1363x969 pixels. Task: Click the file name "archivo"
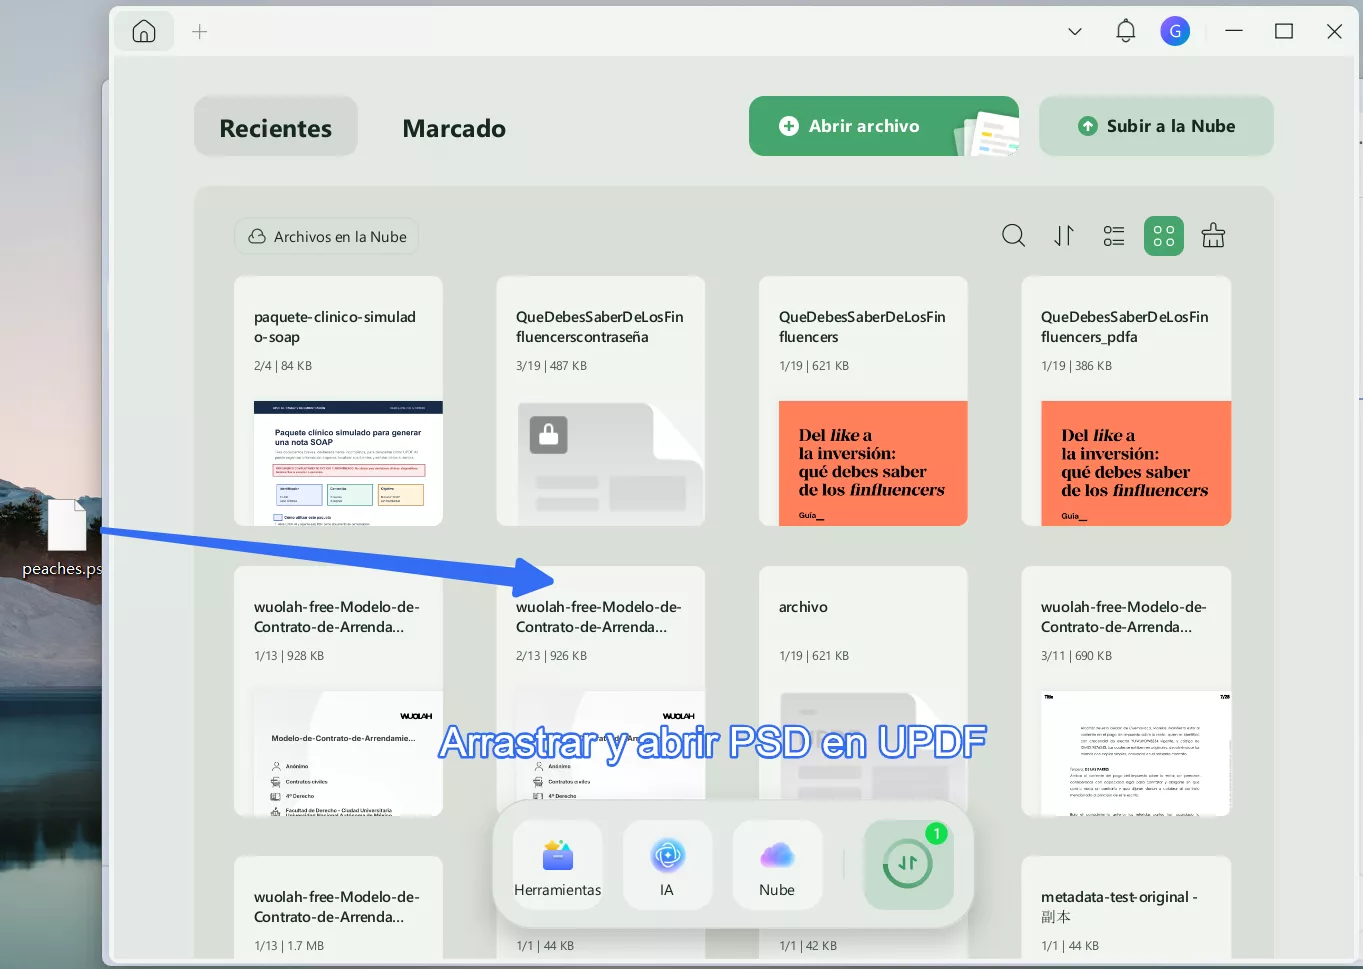click(x=803, y=607)
